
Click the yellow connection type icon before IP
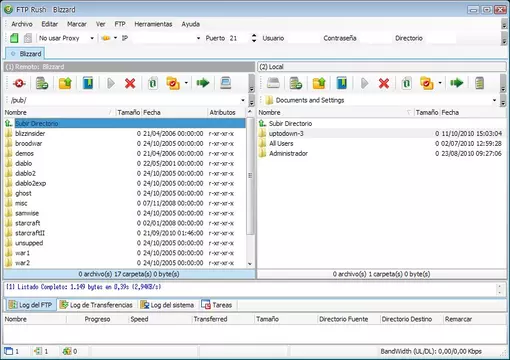tap(106, 38)
